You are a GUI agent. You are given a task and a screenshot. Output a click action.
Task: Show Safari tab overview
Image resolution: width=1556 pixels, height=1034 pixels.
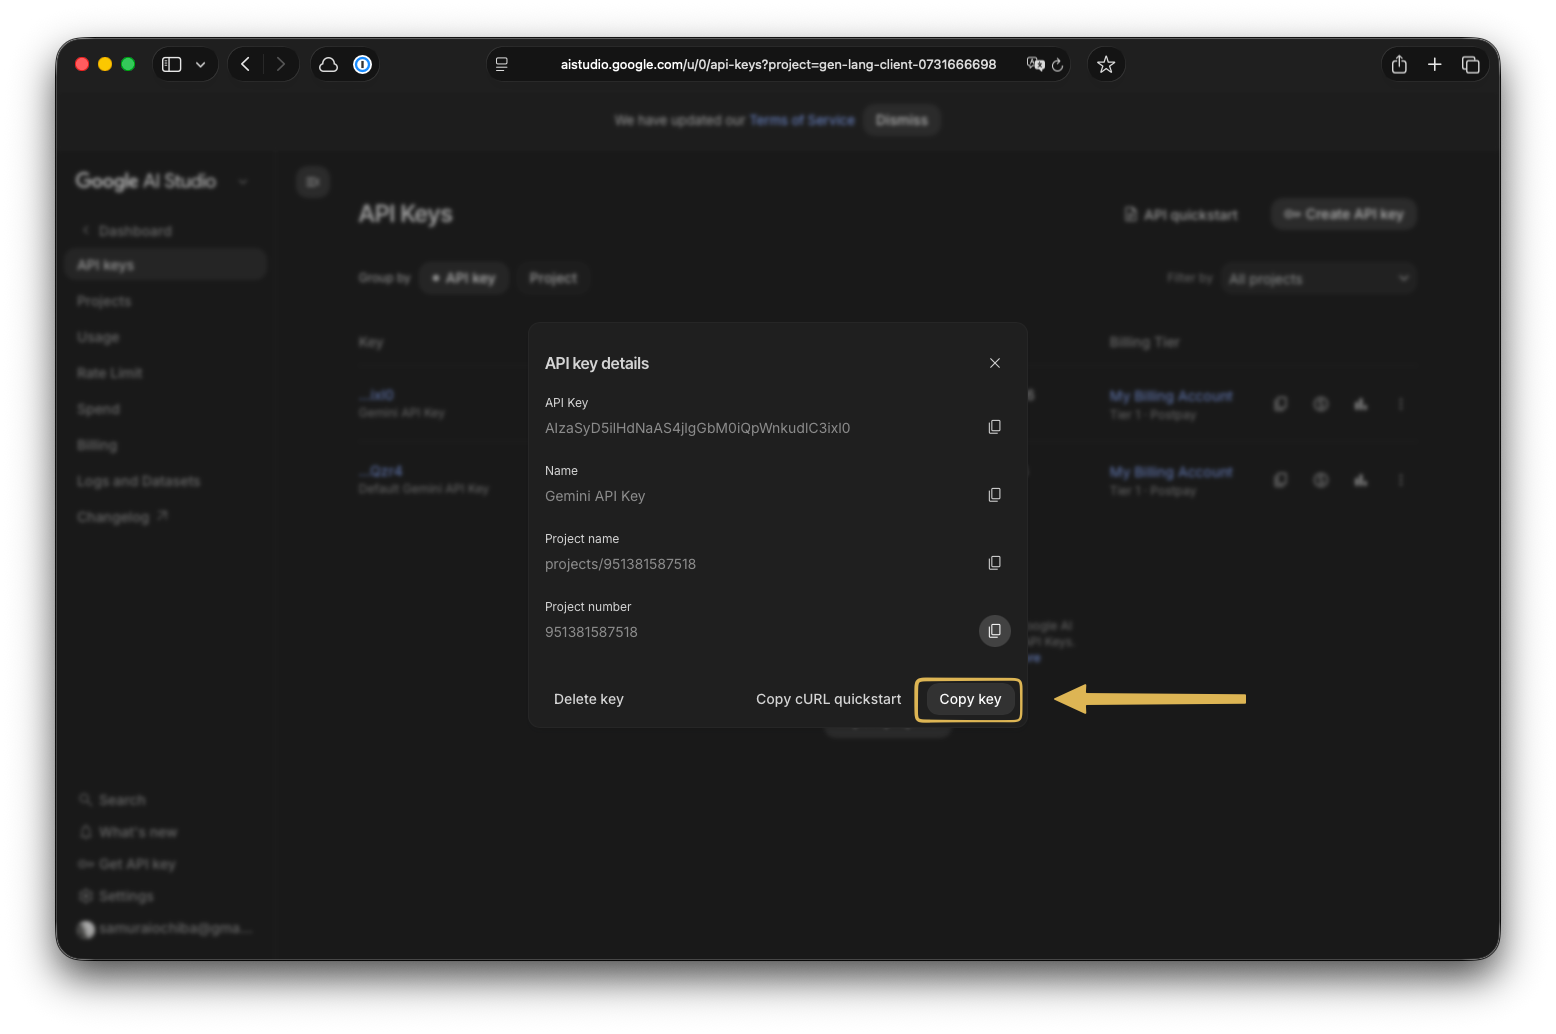1470,64
